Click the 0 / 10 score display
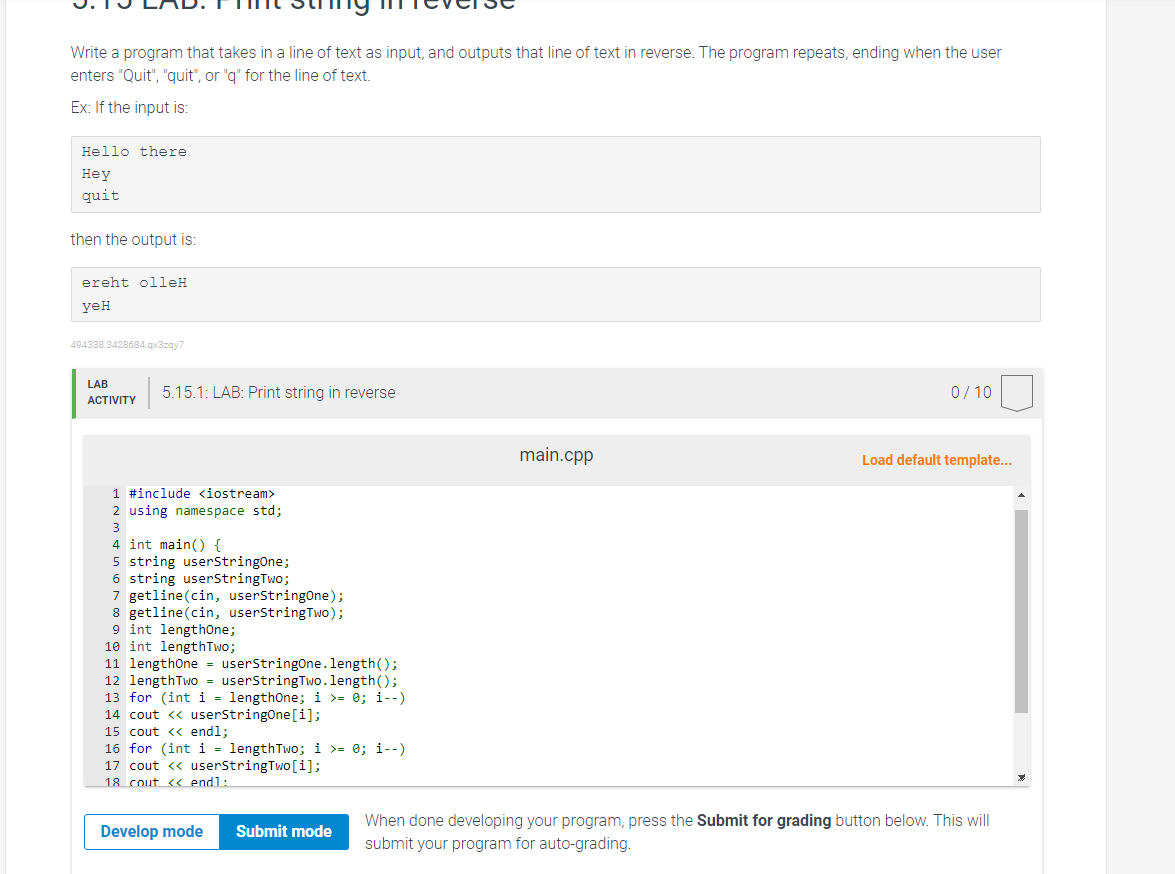 click(x=969, y=392)
